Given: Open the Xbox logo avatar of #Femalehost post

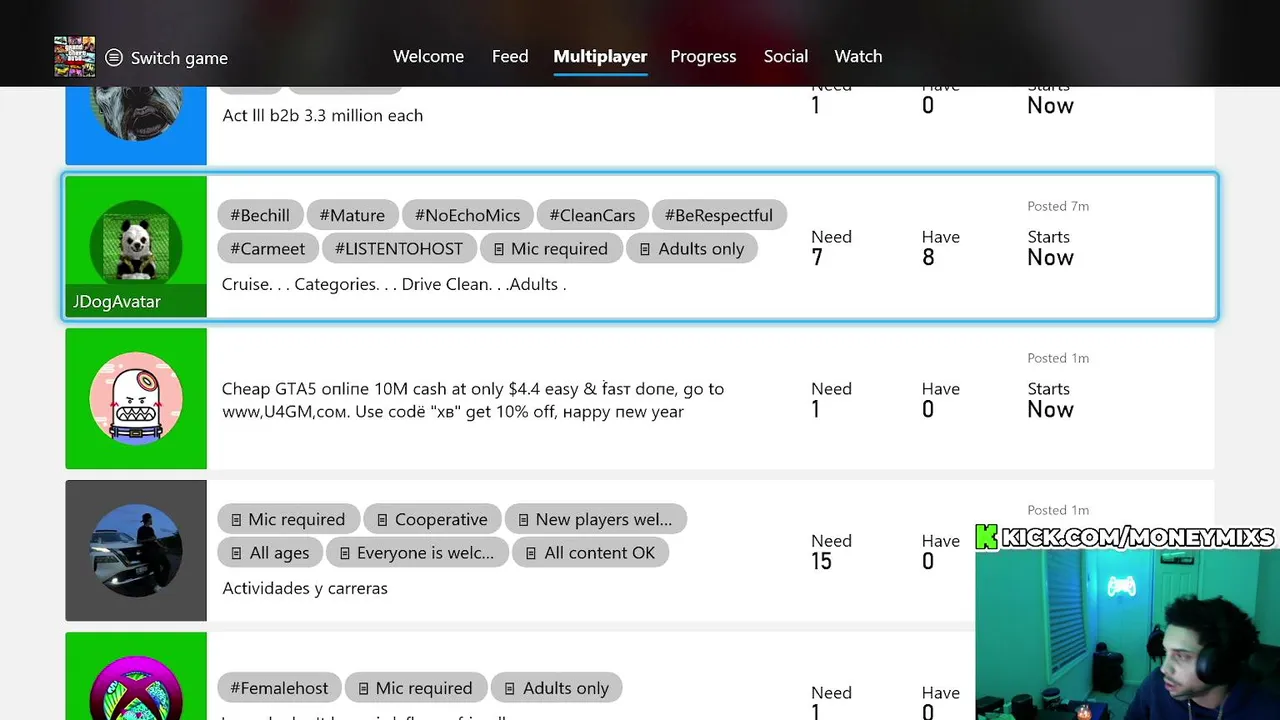Looking at the screenshot, I should [x=136, y=688].
